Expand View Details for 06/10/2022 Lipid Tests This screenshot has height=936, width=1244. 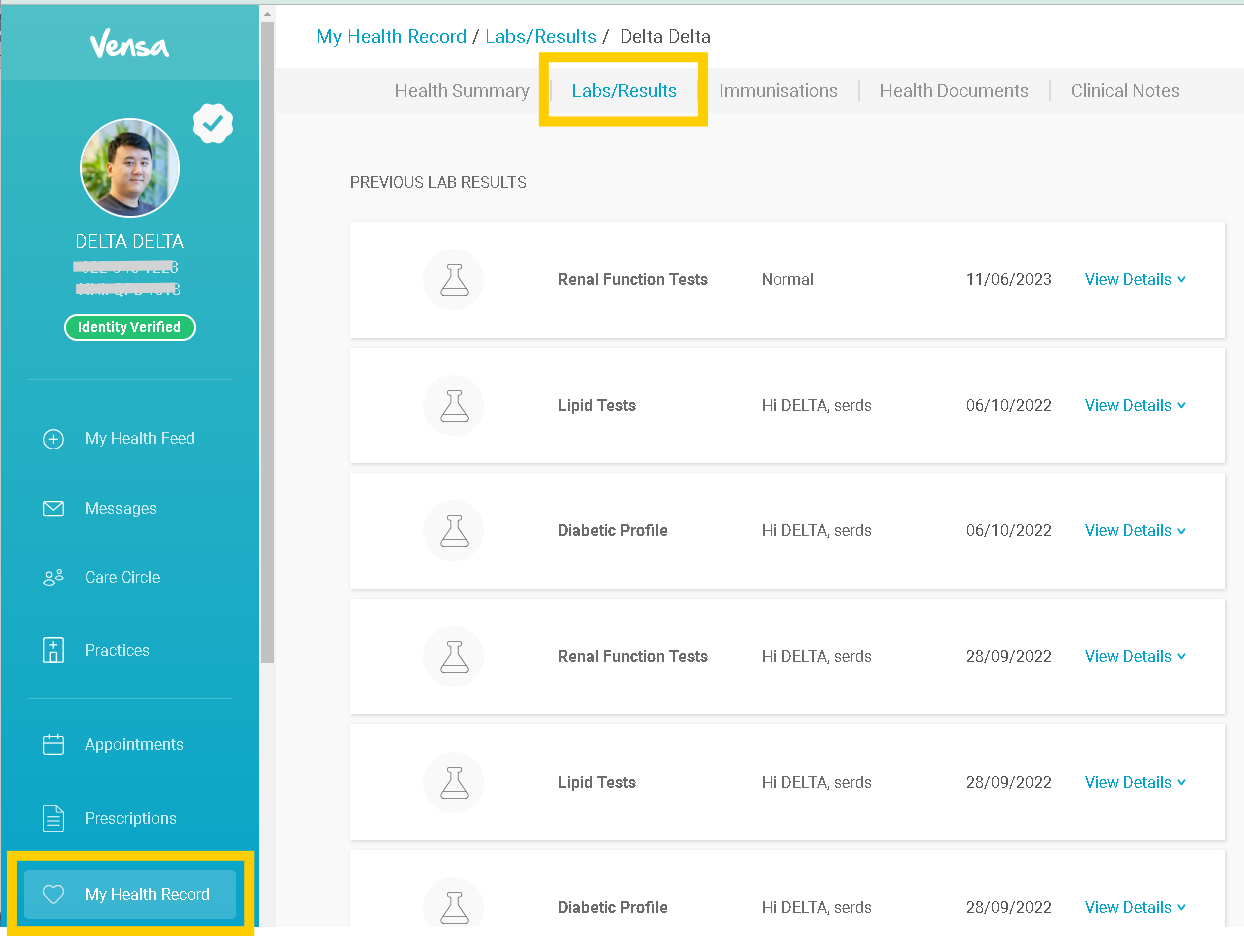1135,405
